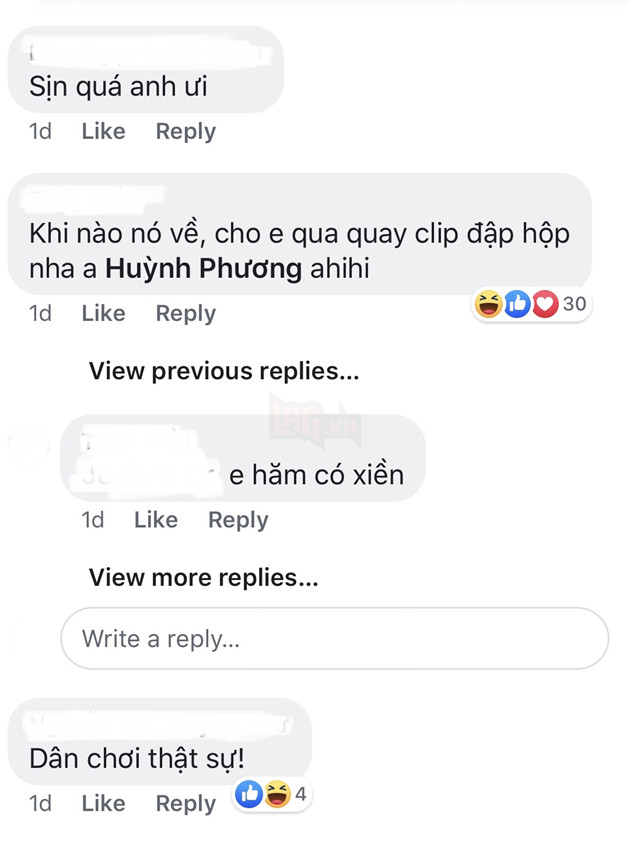Like the 'Dân chơi thật sự!' comment
The width and height of the screenshot is (630, 842).
point(103,803)
